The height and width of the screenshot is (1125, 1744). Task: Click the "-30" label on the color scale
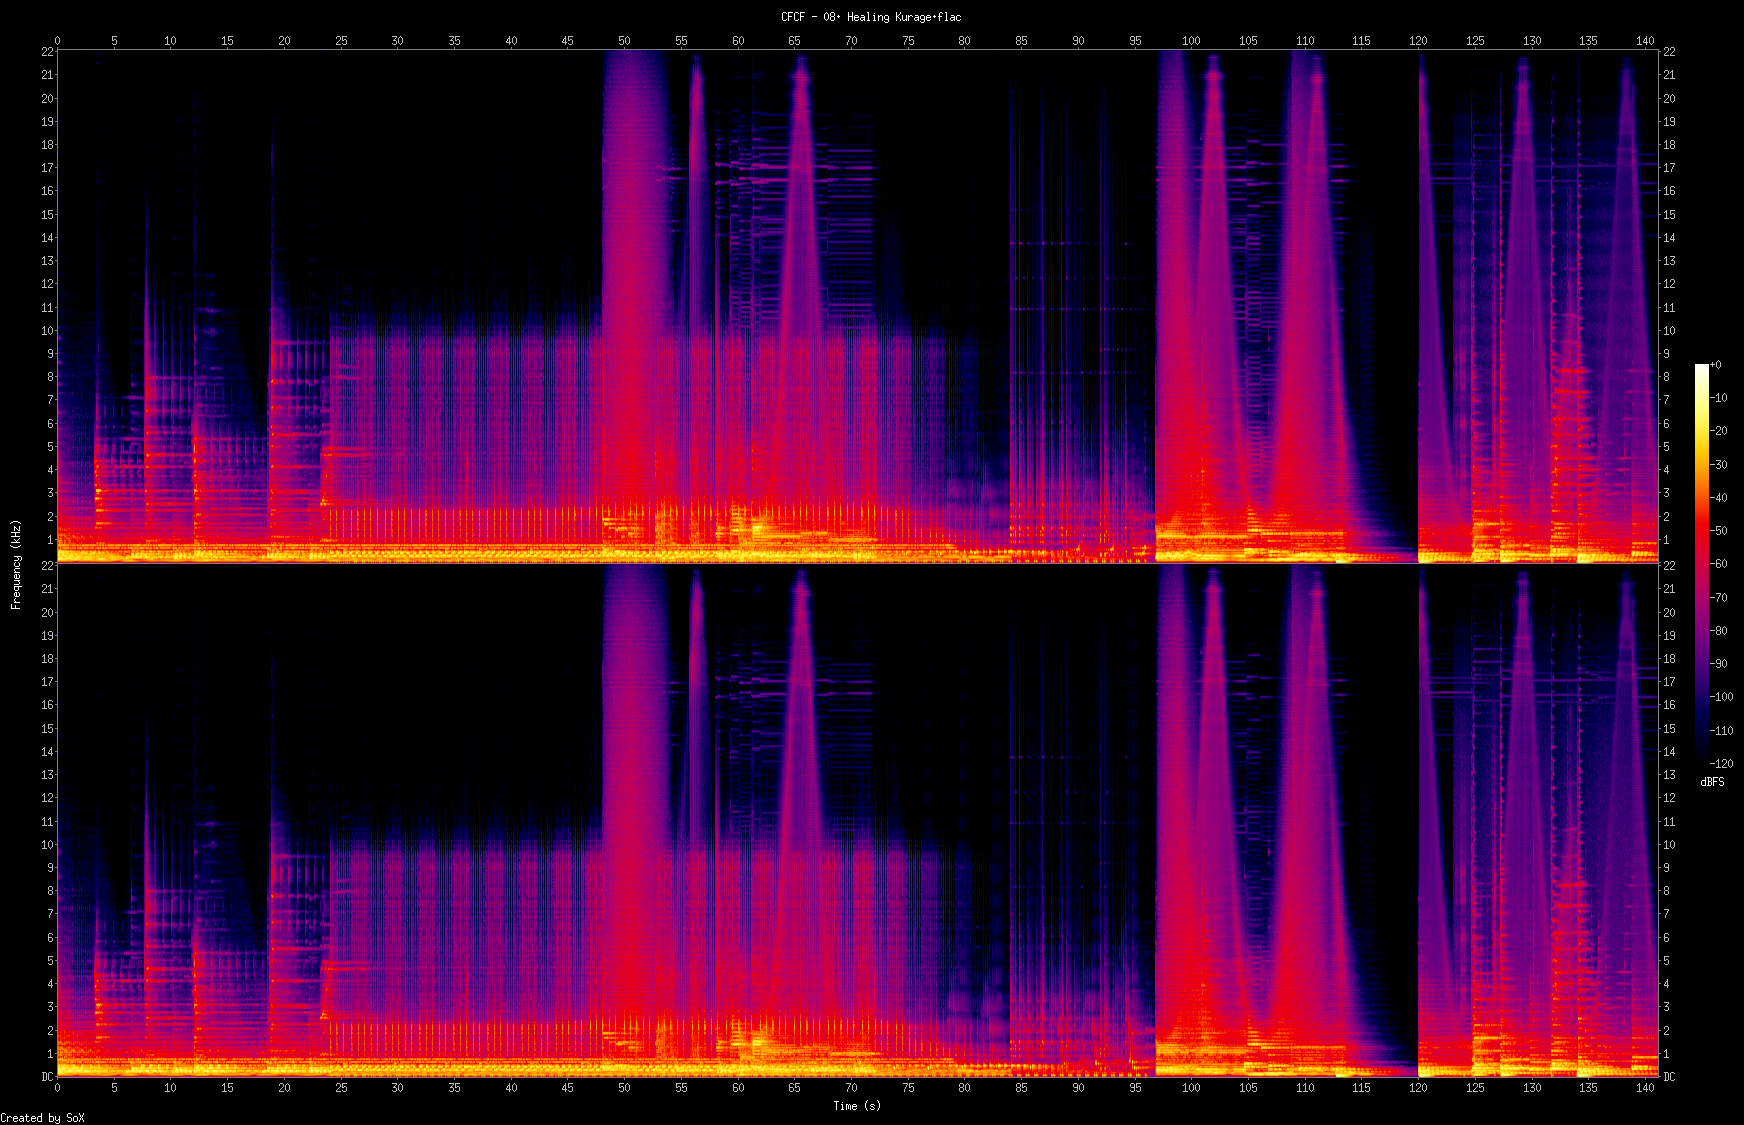pyautogui.click(x=1719, y=464)
